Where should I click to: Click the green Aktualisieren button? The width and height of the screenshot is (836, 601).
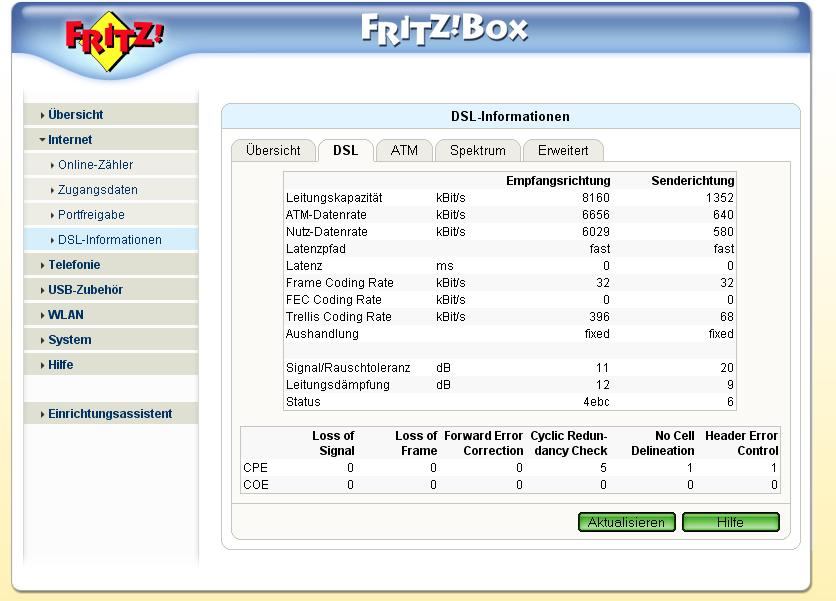[626, 522]
